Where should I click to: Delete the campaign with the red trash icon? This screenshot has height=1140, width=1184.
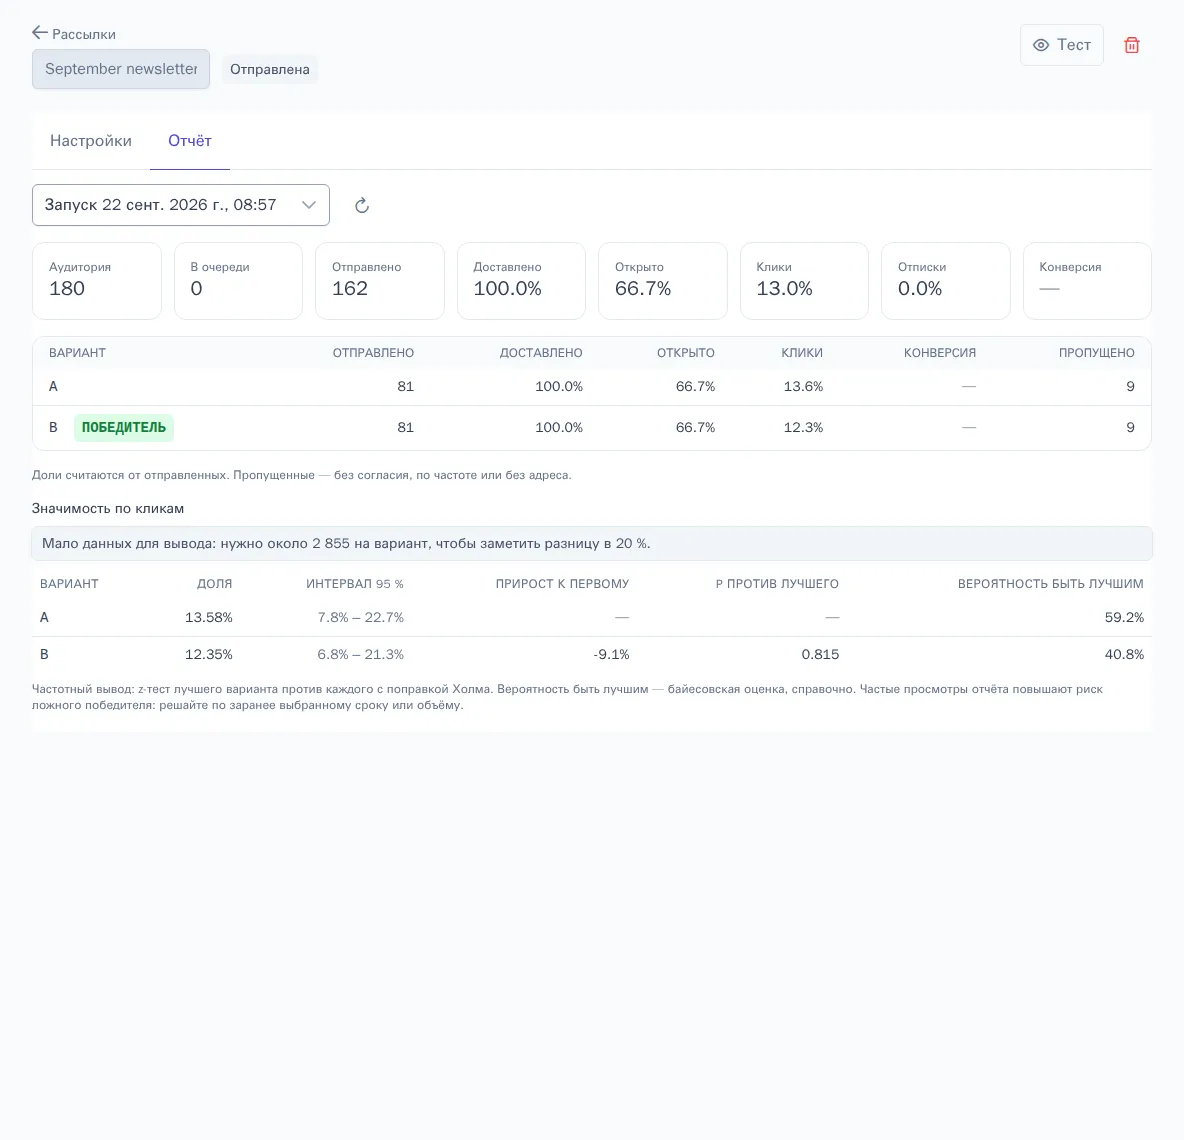[1131, 45]
